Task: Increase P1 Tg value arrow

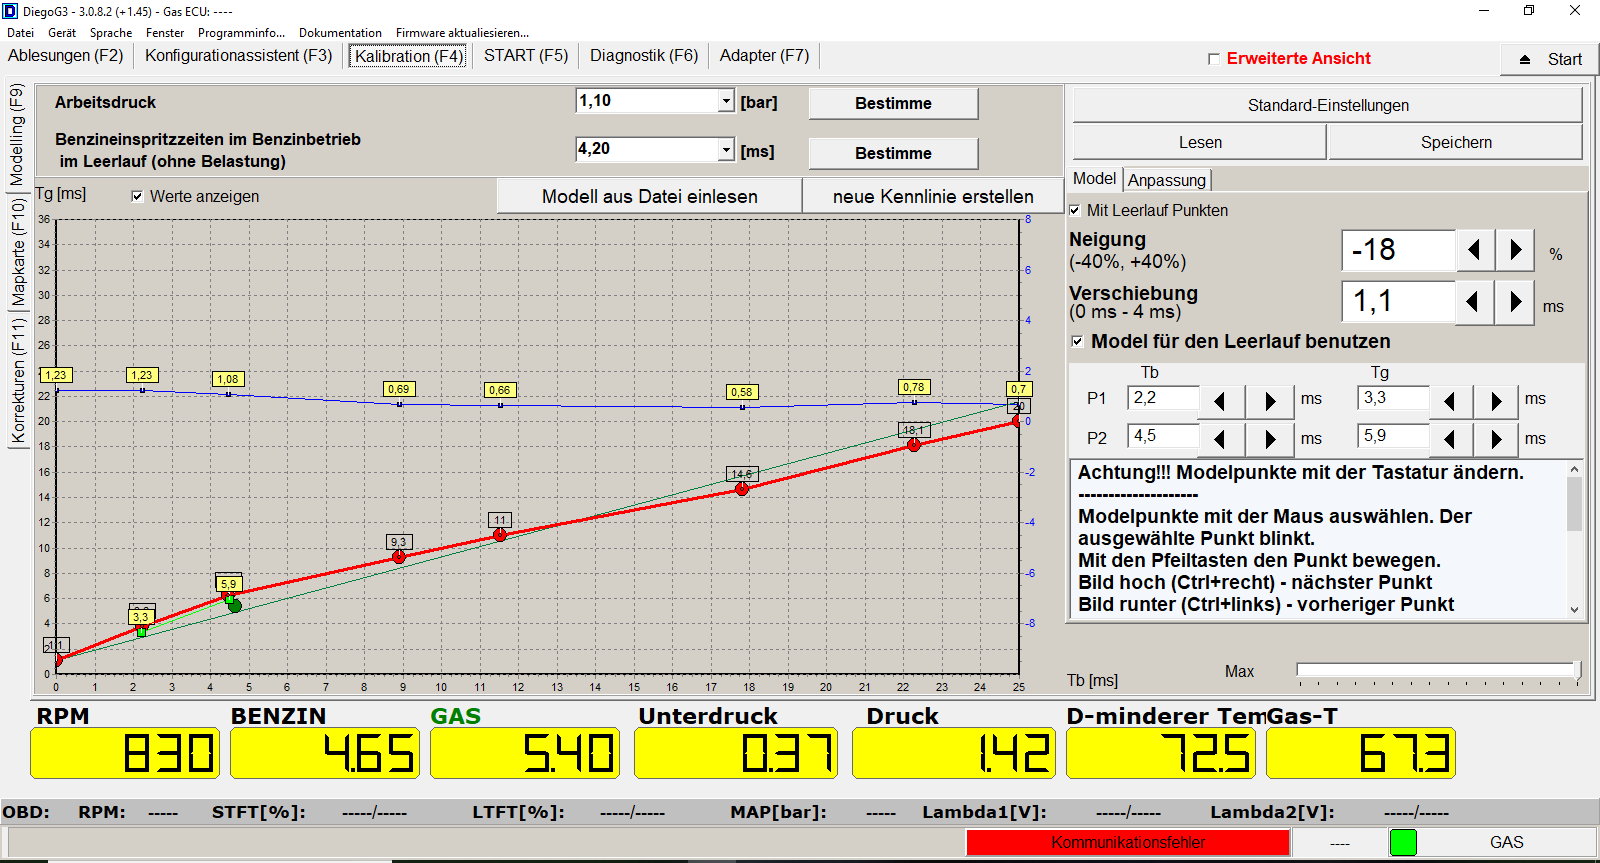Action: [1496, 401]
